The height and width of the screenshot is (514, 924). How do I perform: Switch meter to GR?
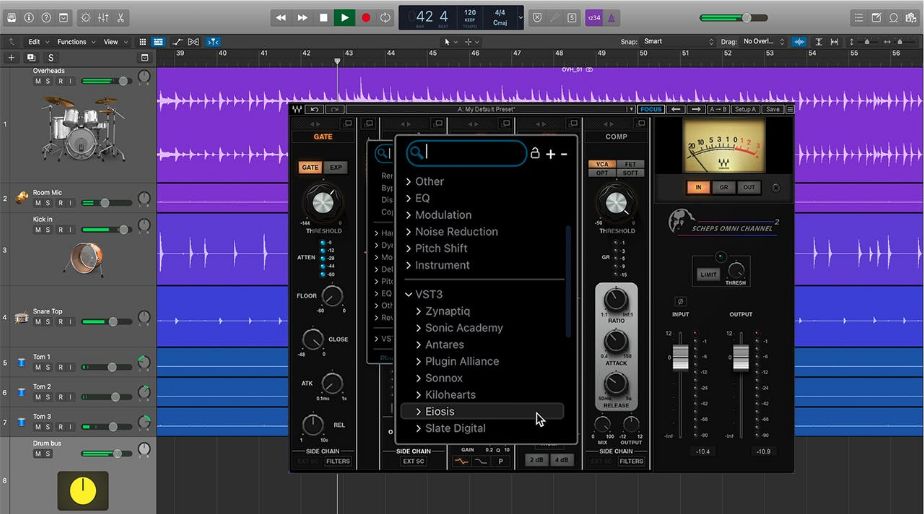point(724,187)
